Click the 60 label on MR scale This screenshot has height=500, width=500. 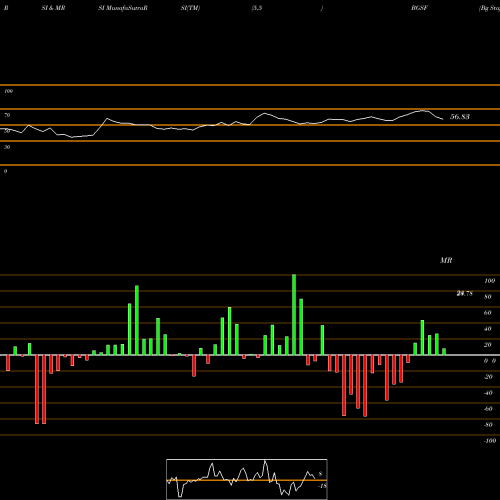488,313
